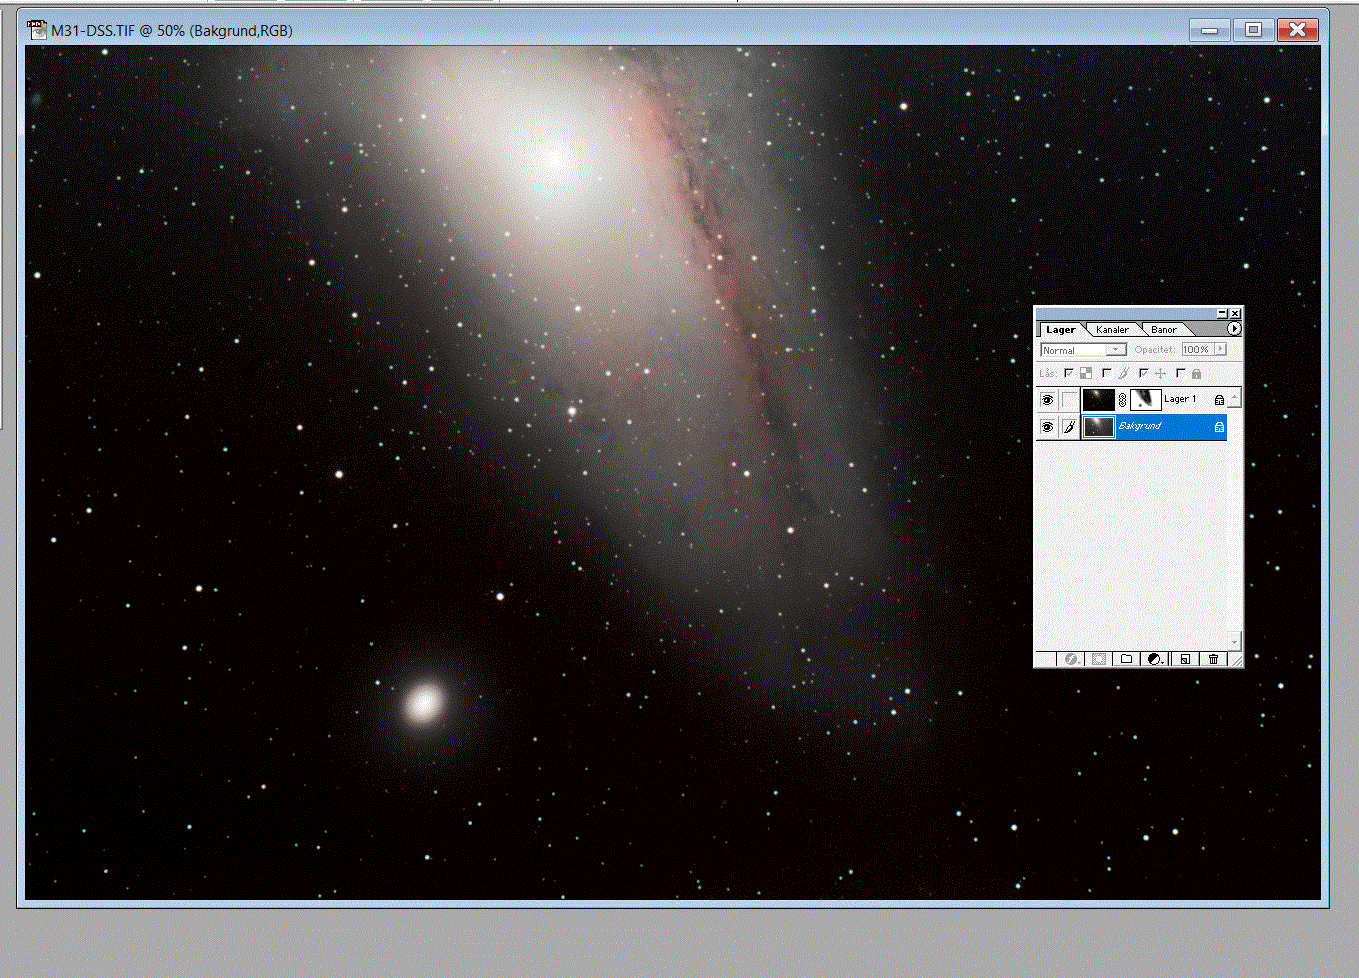Viewport: 1359px width, 978px height.
Task: Open the Opacitet slider arrow
Action: [x=1220, y=349]
